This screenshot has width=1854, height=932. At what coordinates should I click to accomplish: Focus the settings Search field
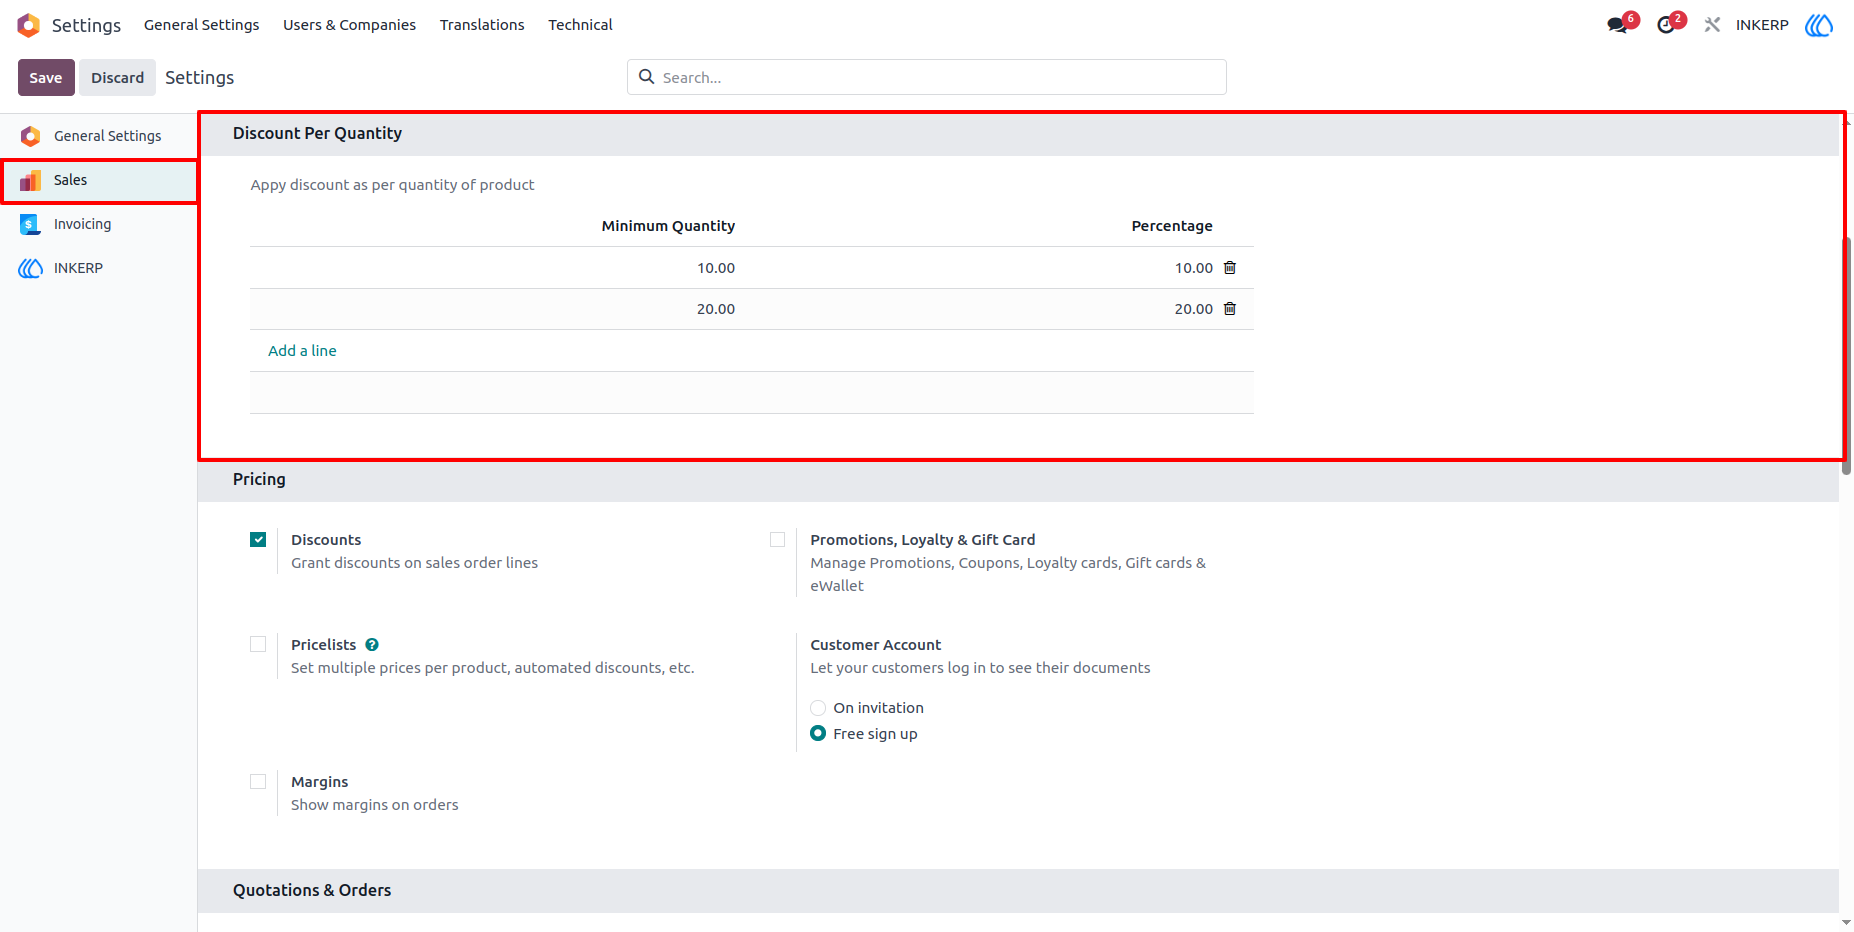click(927, 77)
